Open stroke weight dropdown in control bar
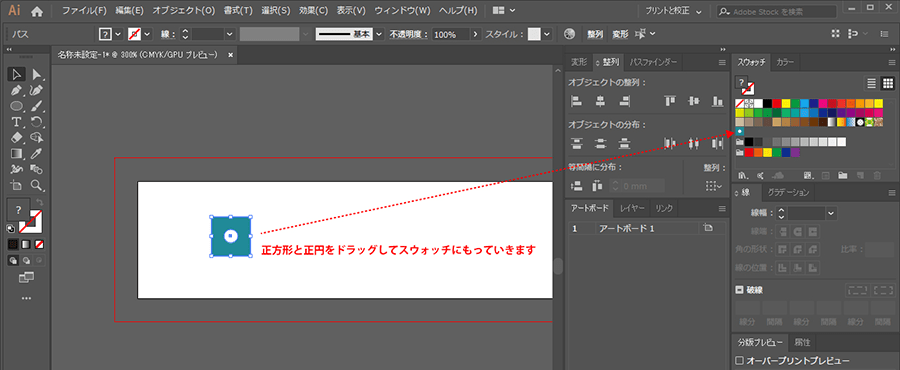 [230, 34]
